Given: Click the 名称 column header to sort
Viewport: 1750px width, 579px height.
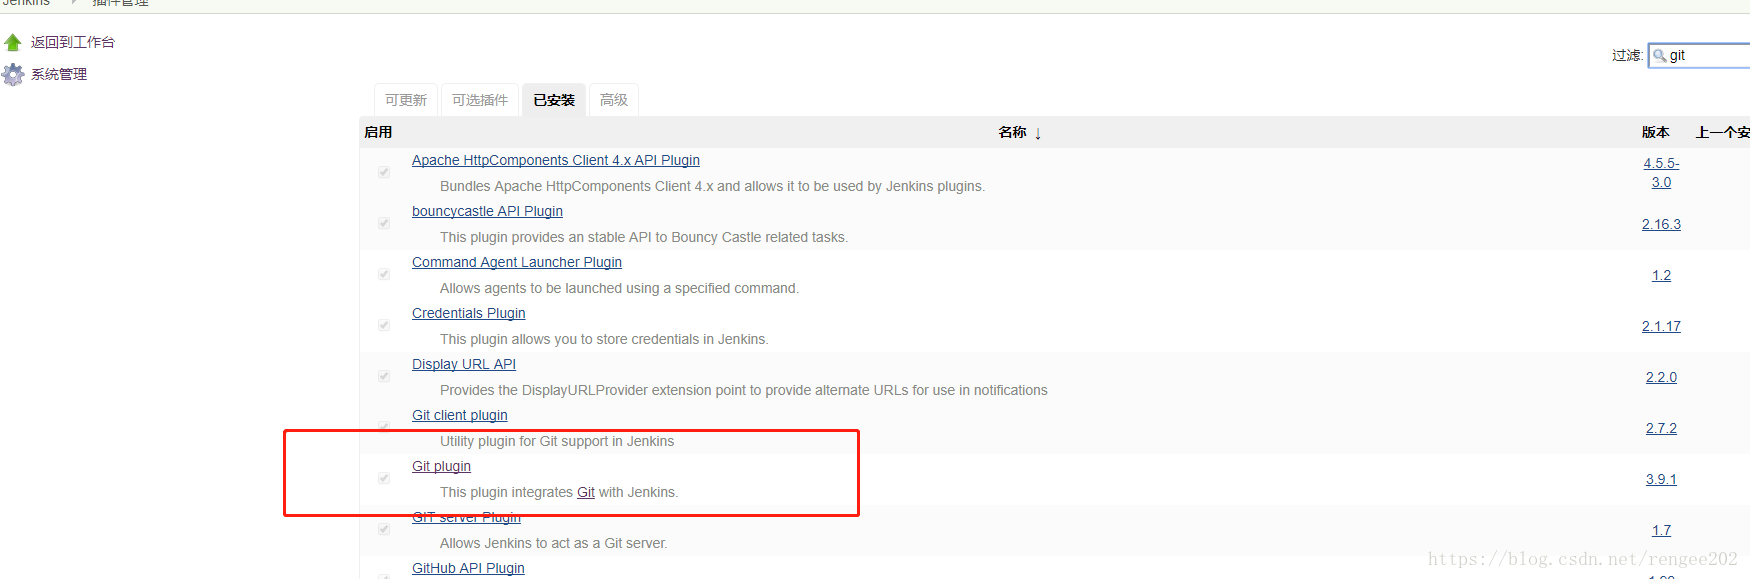Looking at the screenshot, I should 1012,132.
